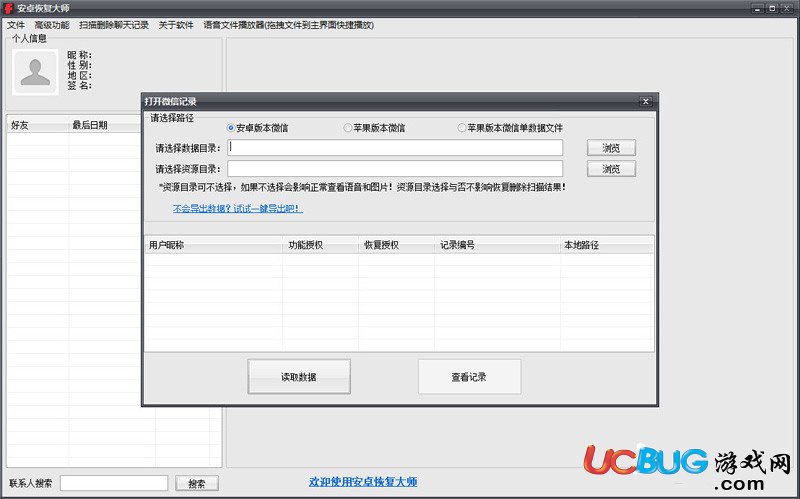Viewport: 800px width, 499px height.
Task: Click the profile avatar placeholder icon
Action: coord(35,72)
